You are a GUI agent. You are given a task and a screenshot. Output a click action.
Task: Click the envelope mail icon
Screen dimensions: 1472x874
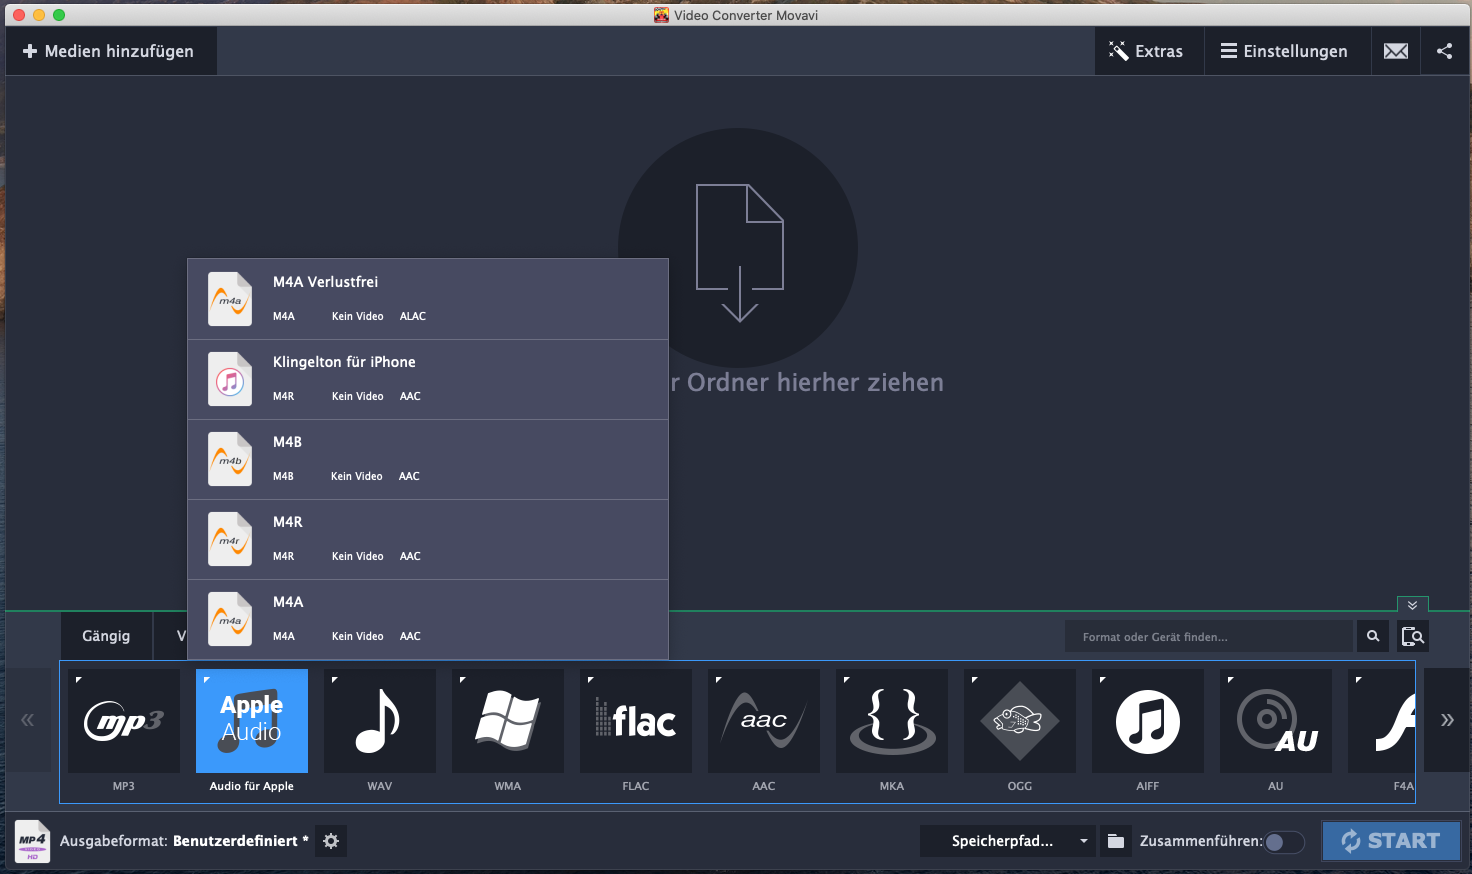click(x=1396, y=51)
